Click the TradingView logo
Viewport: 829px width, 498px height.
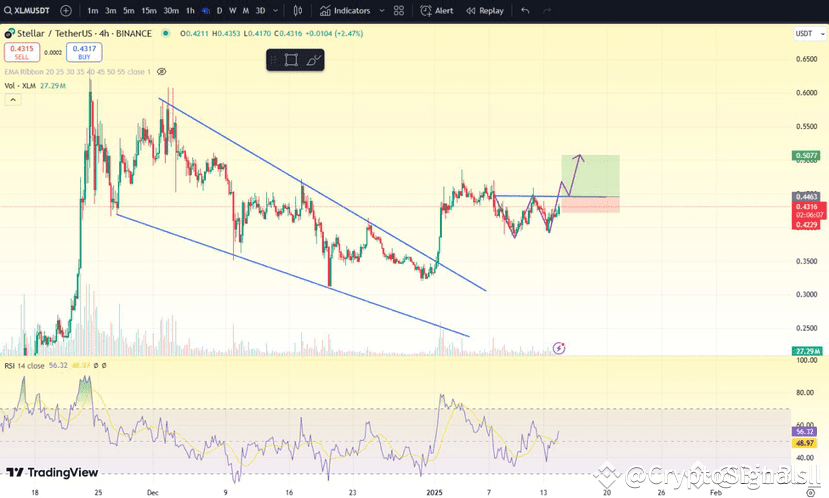(52, 472)
